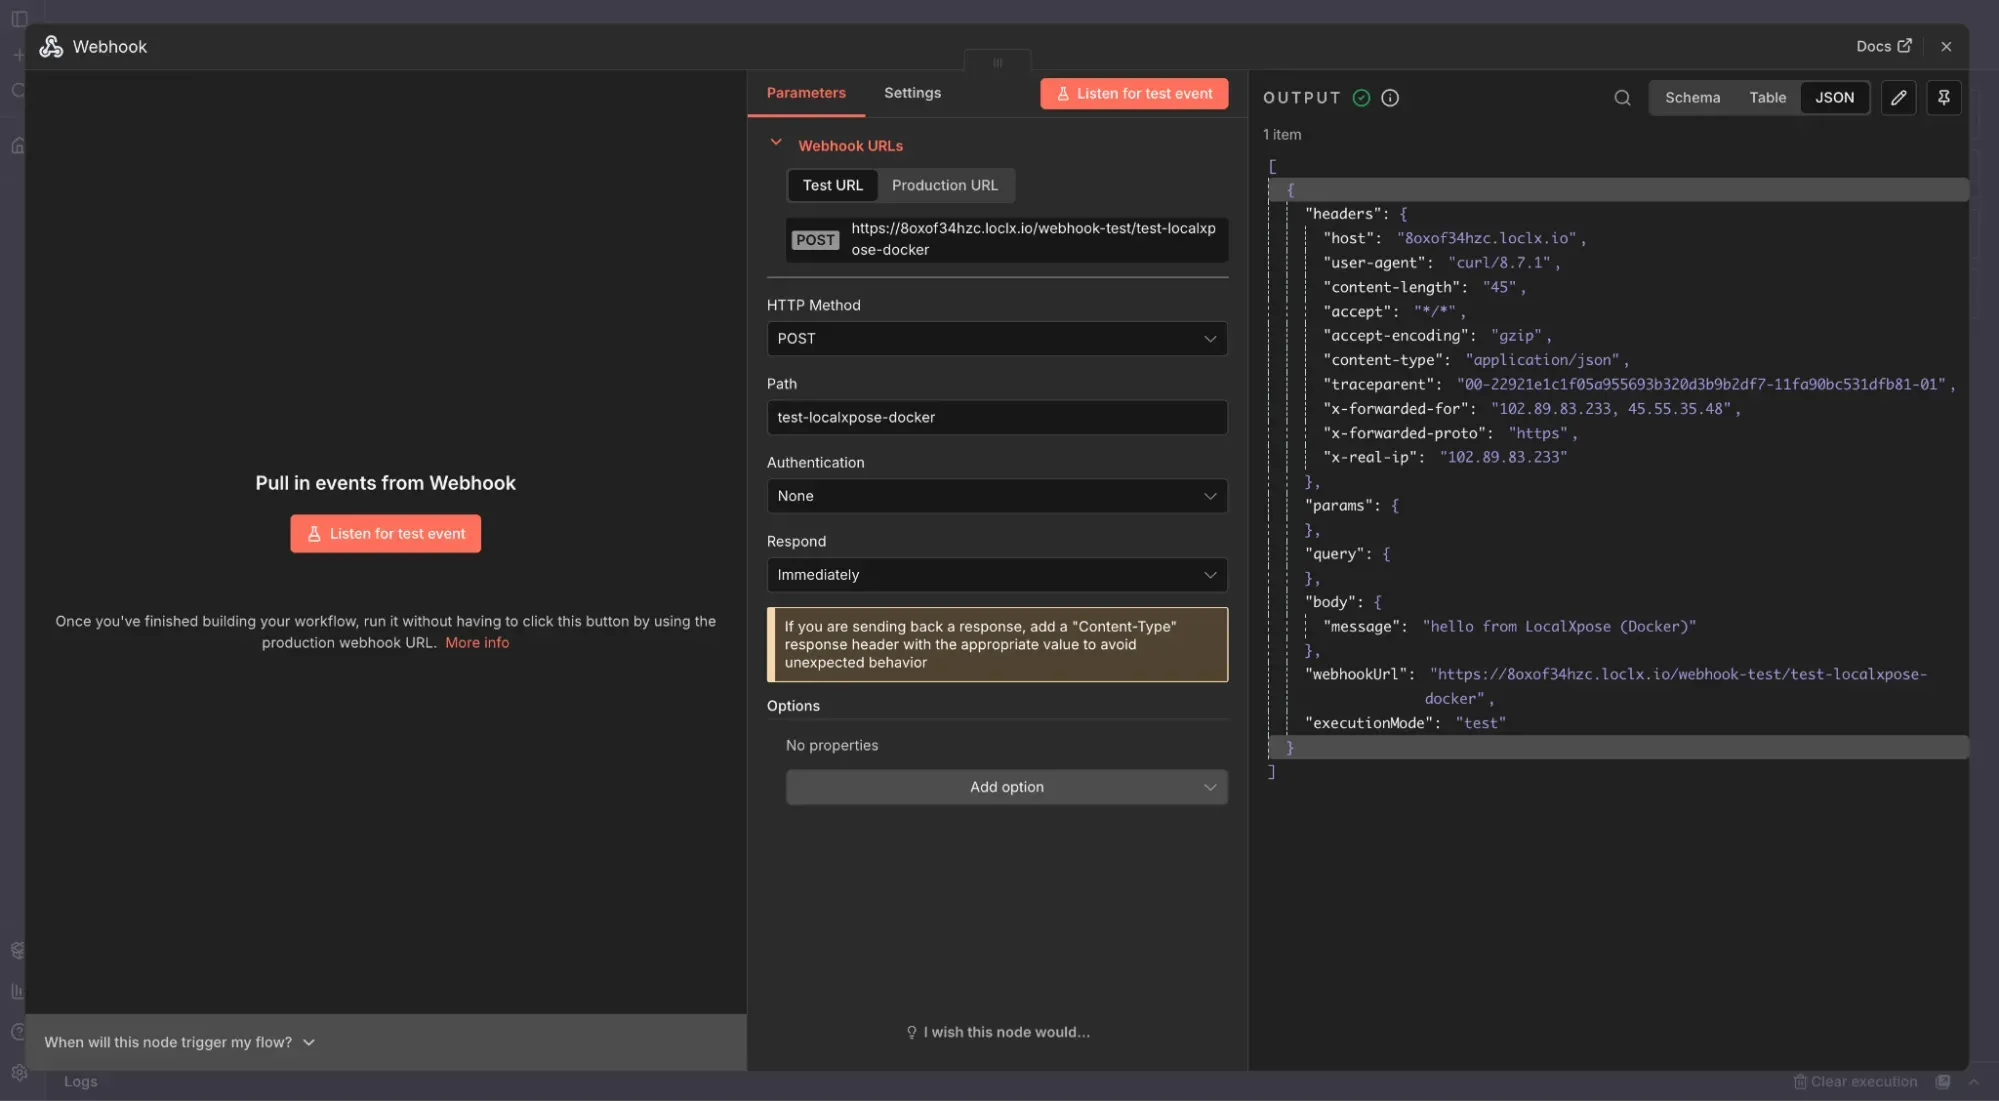Viewport: 1999px width, 1102px height.
Task: Open the Authentication dropdown
Action: pyautogui.click(x=996, y=496)
